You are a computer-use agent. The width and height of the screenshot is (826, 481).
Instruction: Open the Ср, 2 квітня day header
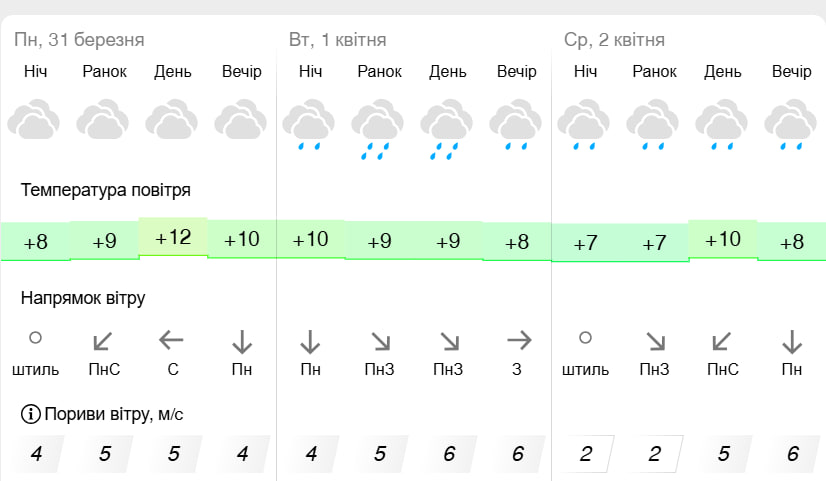[x=614, y=40]
